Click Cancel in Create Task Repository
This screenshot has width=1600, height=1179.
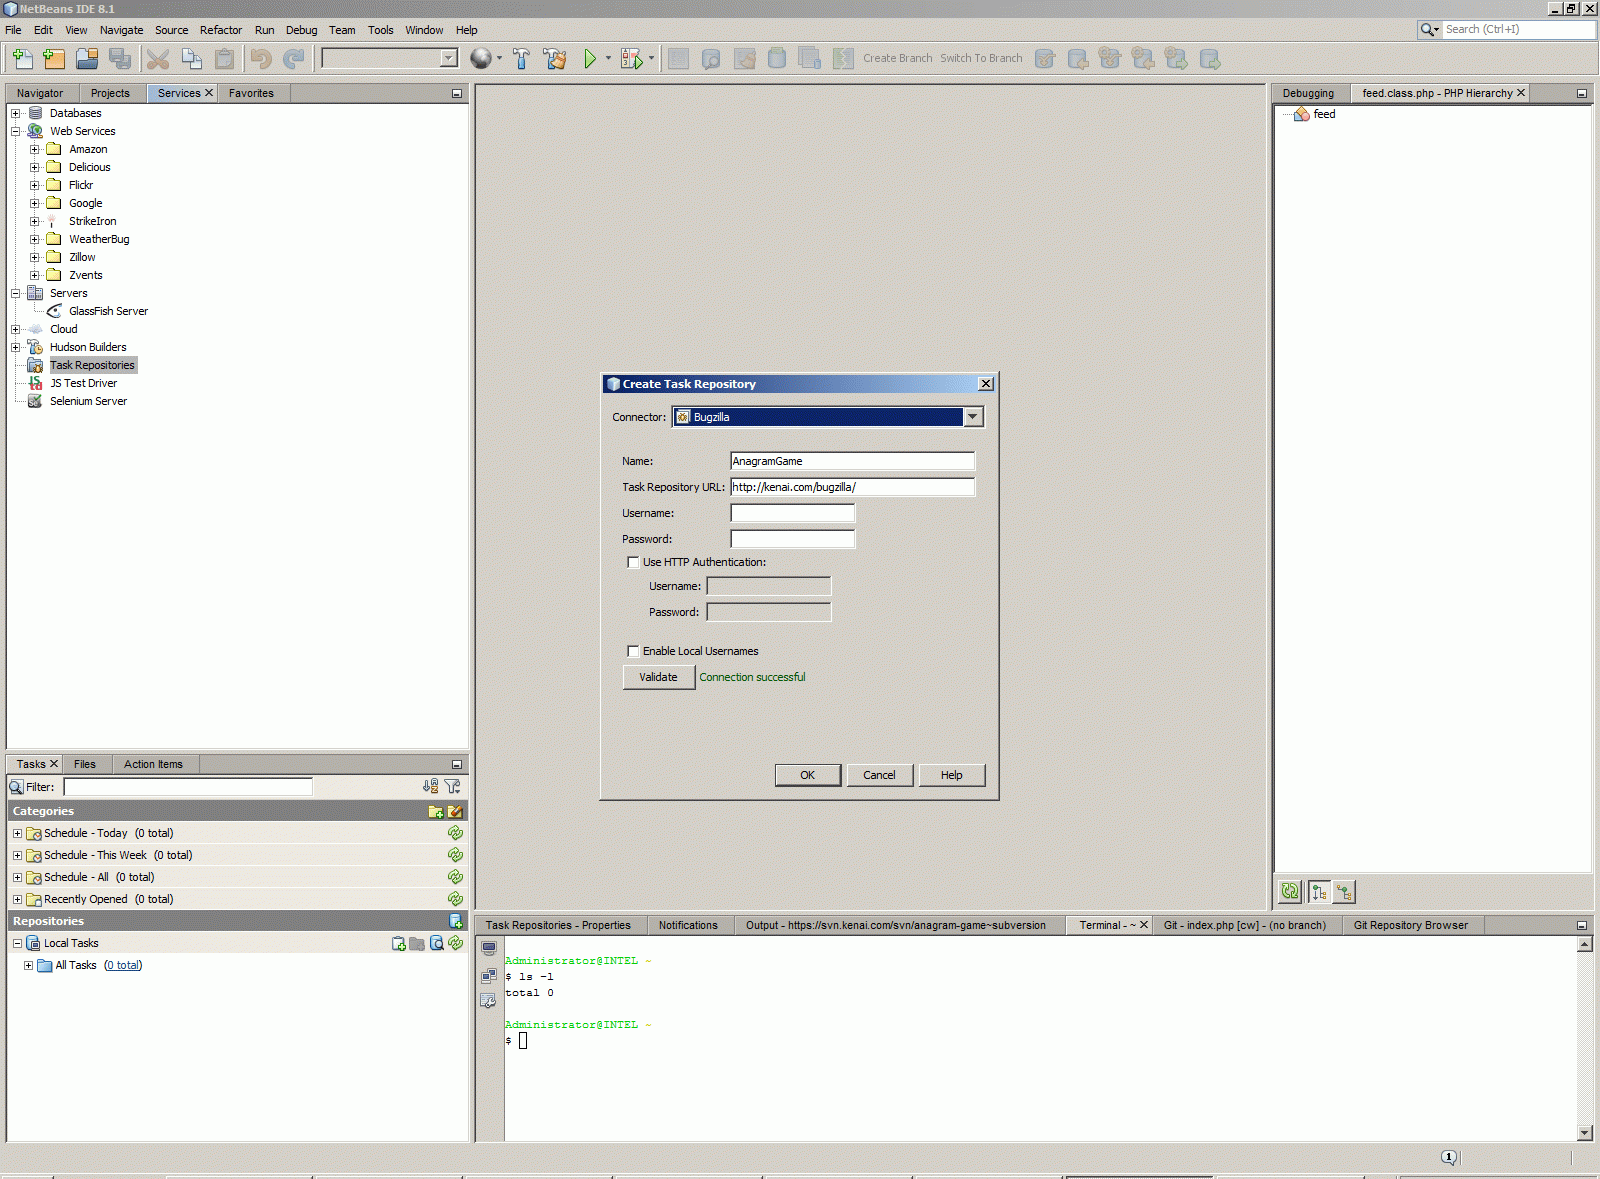[x=879, y=775]
